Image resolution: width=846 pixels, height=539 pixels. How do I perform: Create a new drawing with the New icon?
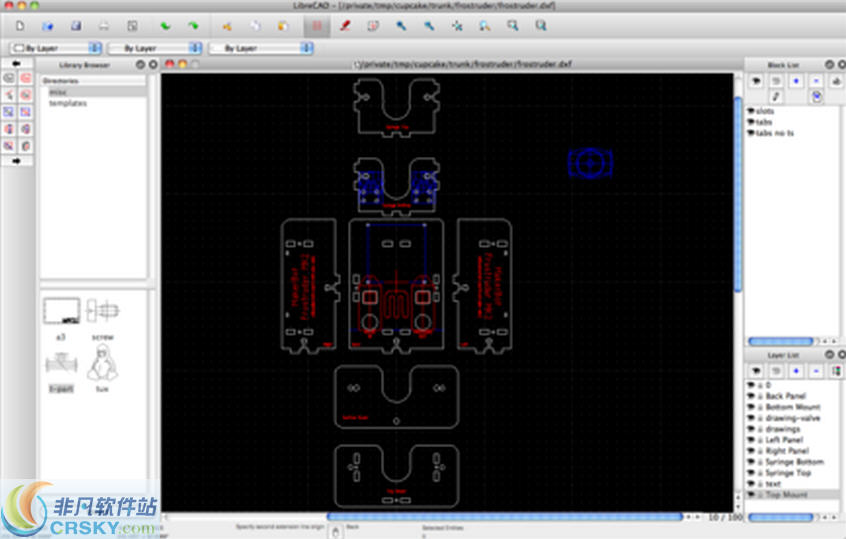pos(20,26)
